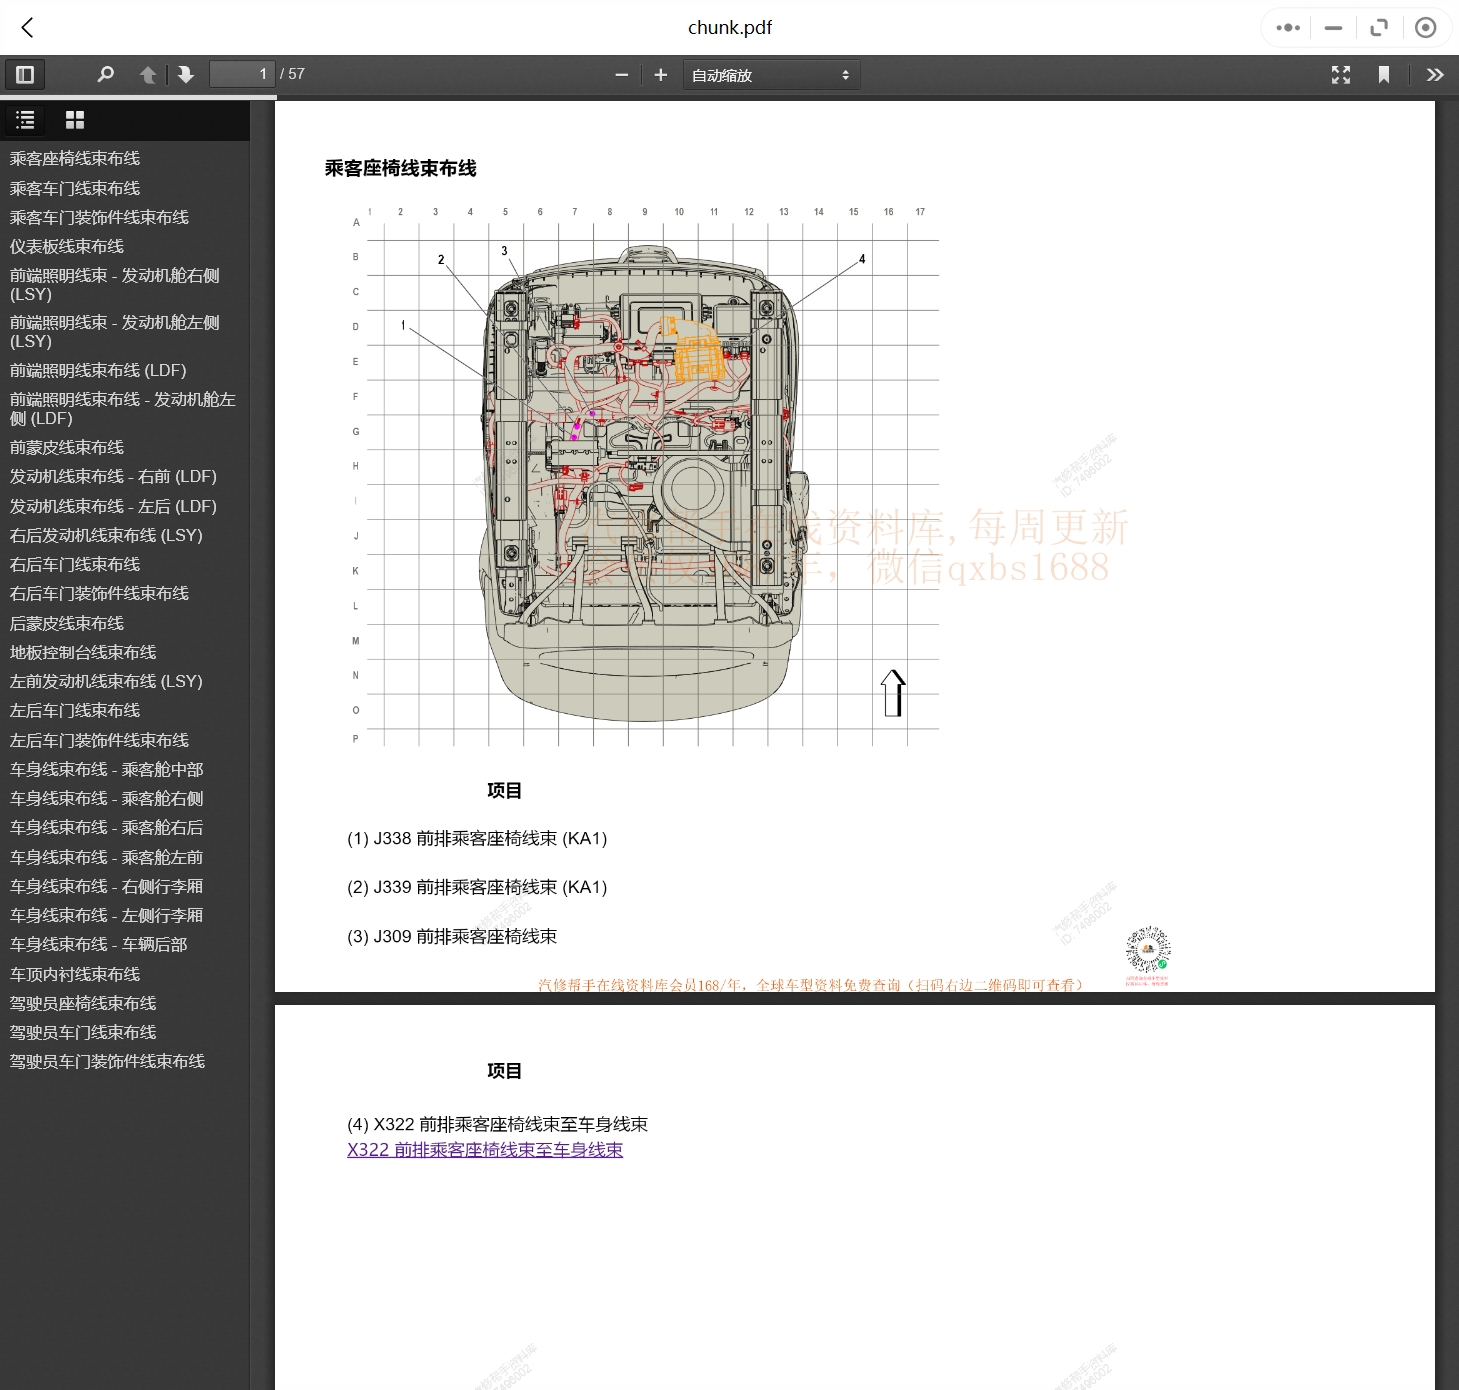The image size is (1459, 1390).
Task: Advance to the next page
Action: (x=186, y=74)
